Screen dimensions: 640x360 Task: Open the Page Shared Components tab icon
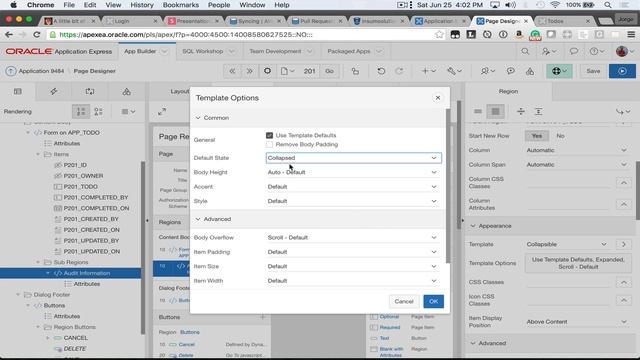pos(127,91)
